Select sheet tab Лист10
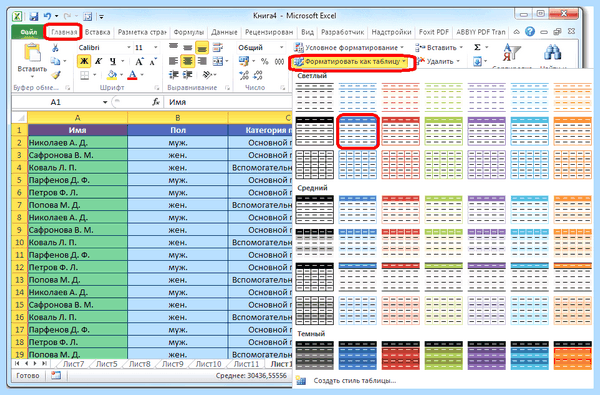Image resolution: width=600 pixels, height=395 pixels. (208, 364)
